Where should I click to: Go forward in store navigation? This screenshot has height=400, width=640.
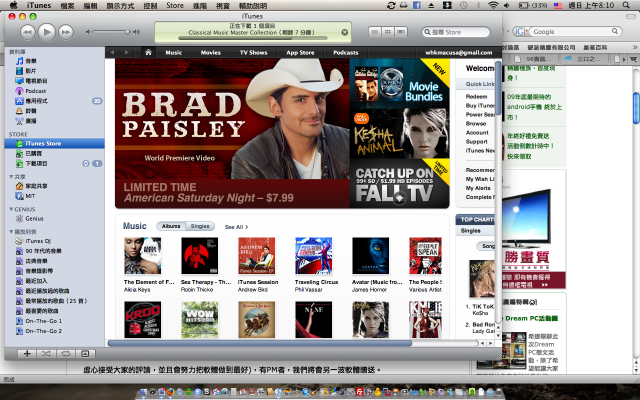pos(127,52)
